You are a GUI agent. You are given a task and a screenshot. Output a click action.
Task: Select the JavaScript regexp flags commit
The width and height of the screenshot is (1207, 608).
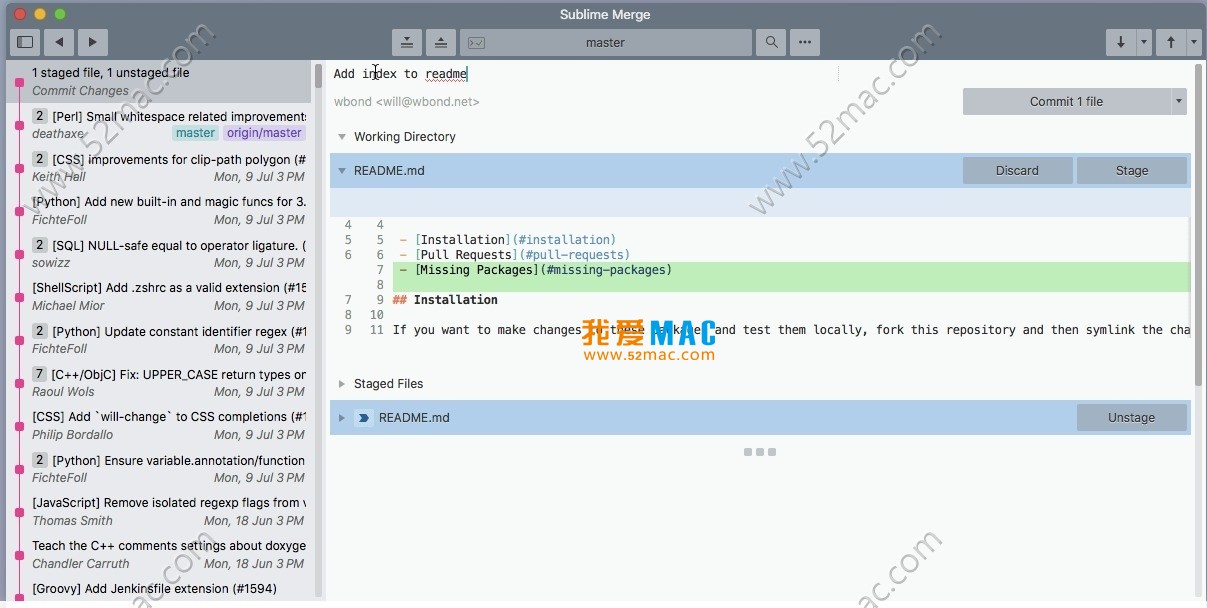point(160,511)
